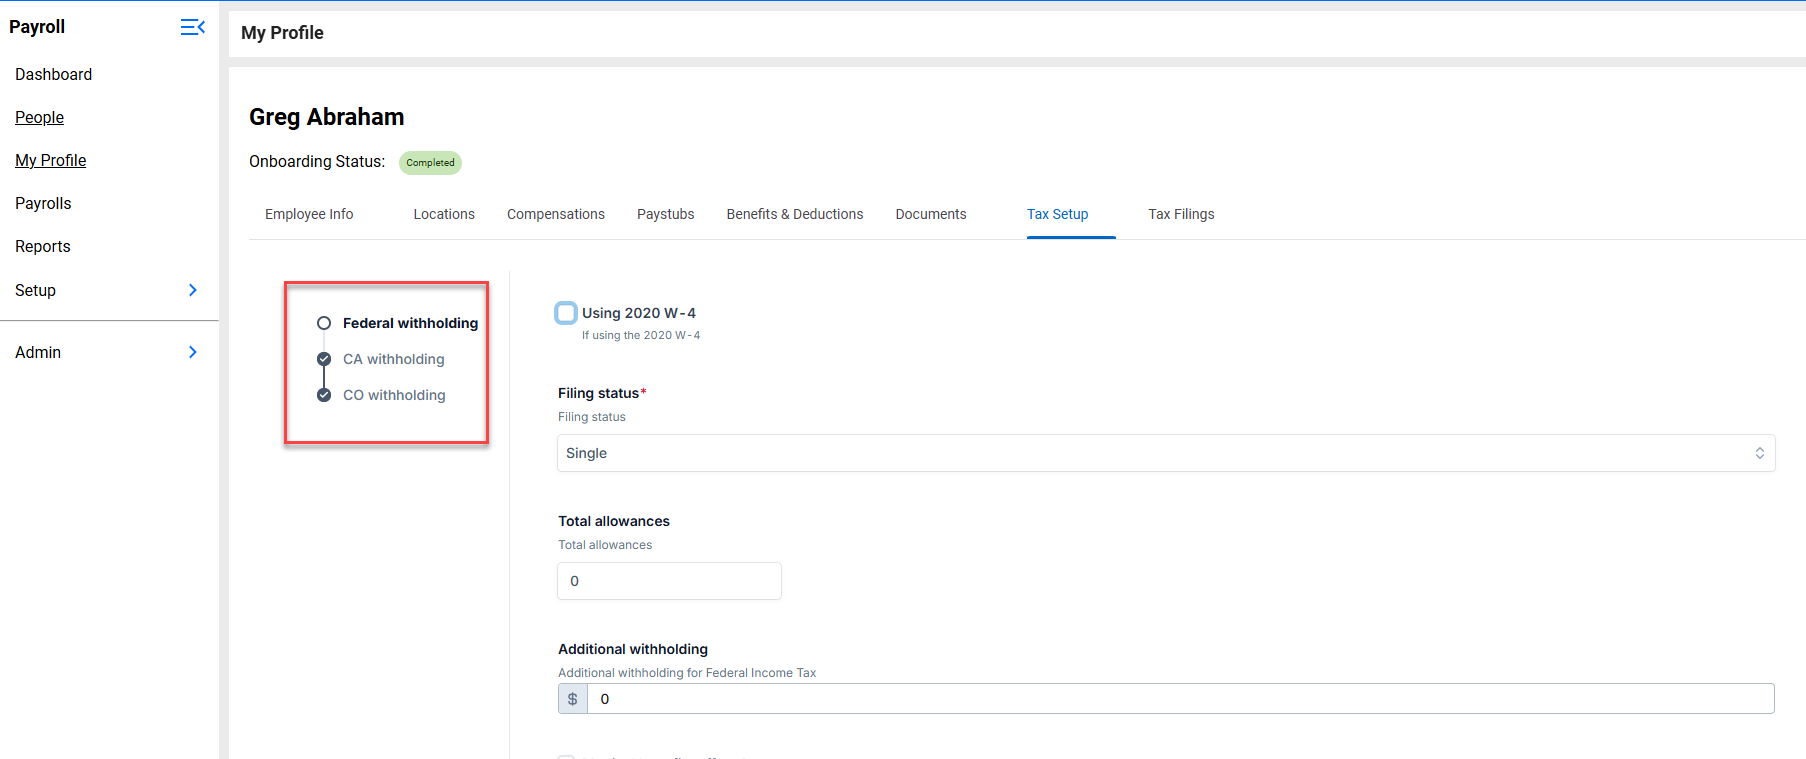The width and height of the screenshot is (1806, 759).
Task: Open the Tax Filings tab
Action: pos(1181,214)
